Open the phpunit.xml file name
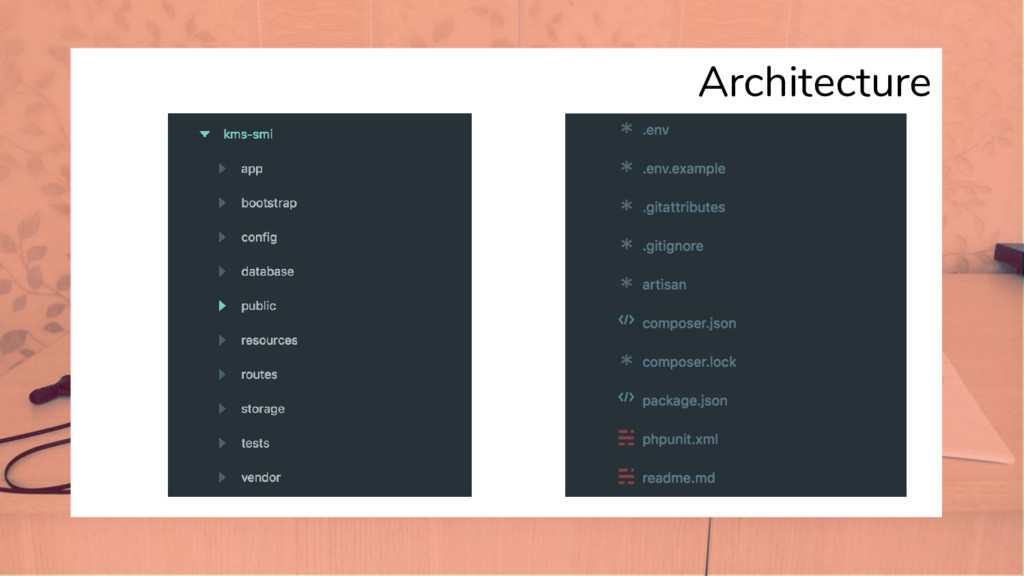The height and width of the screenshot is (576, 1024). 680,440
